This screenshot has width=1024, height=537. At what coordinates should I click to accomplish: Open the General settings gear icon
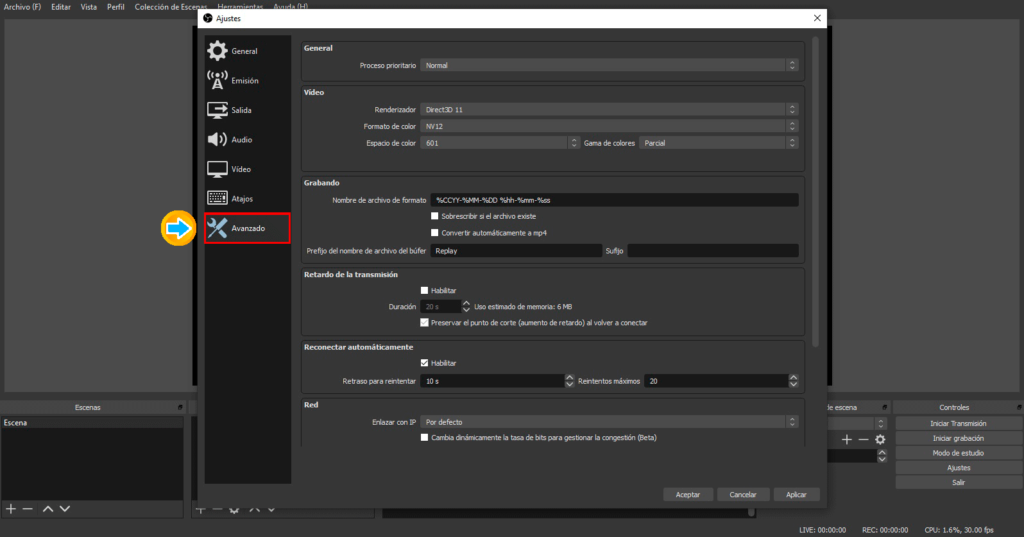[x=217, y=51]
